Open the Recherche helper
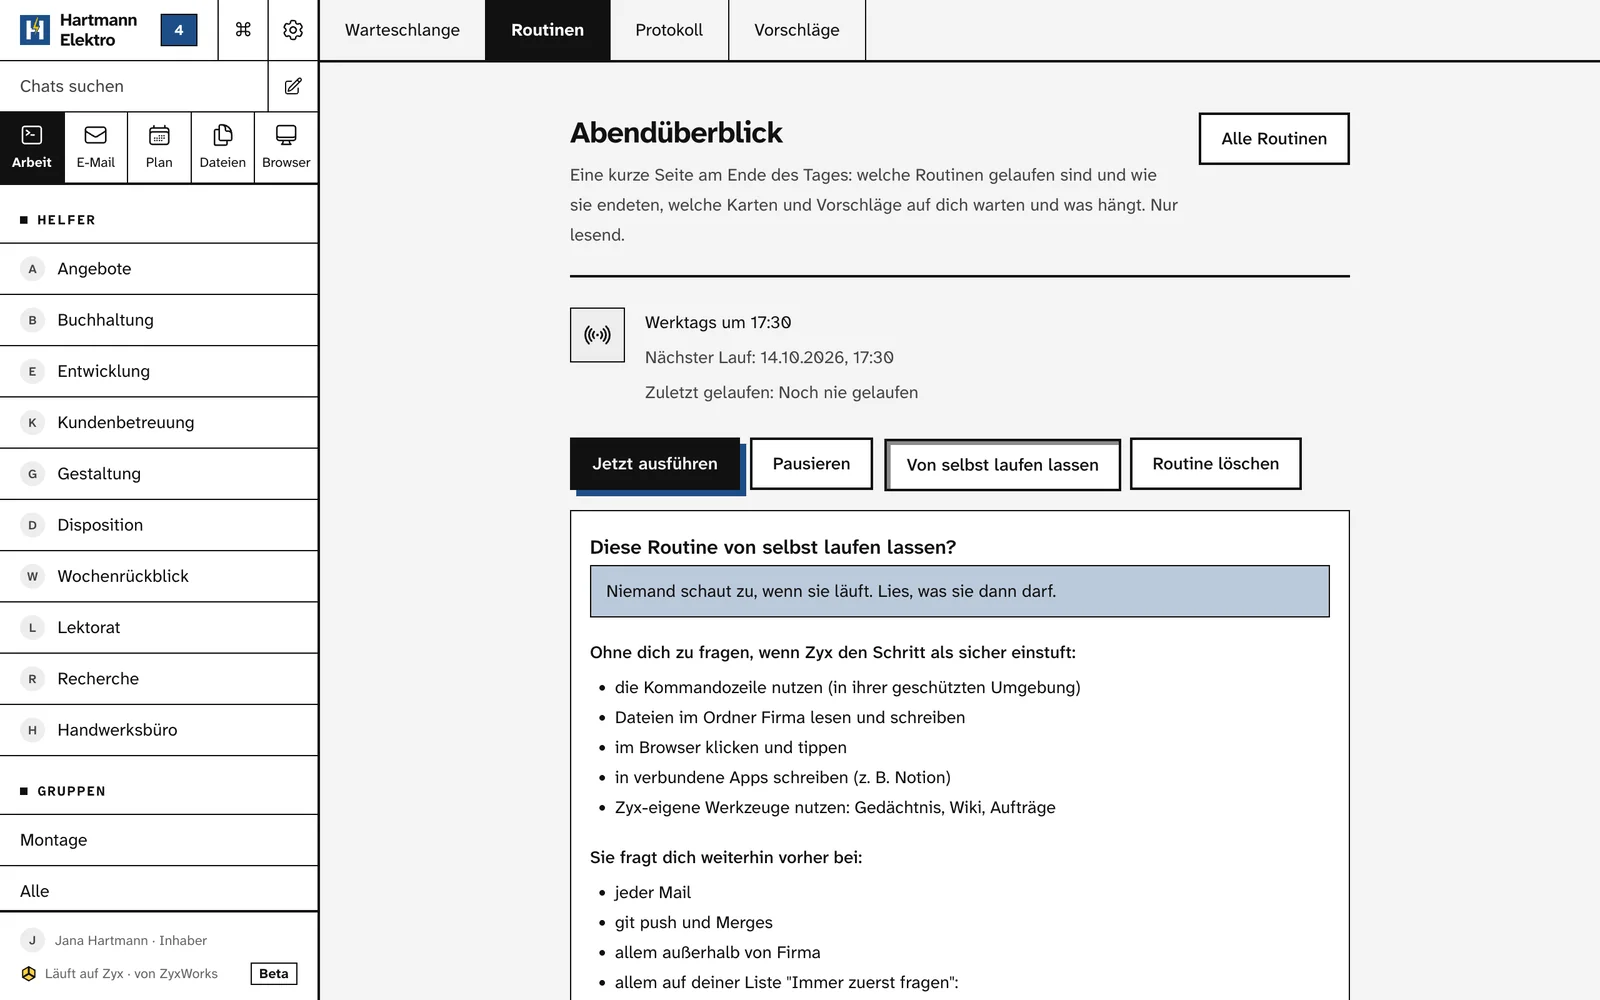This screenshot has width=1600, height=1000. tap(159, 679)
